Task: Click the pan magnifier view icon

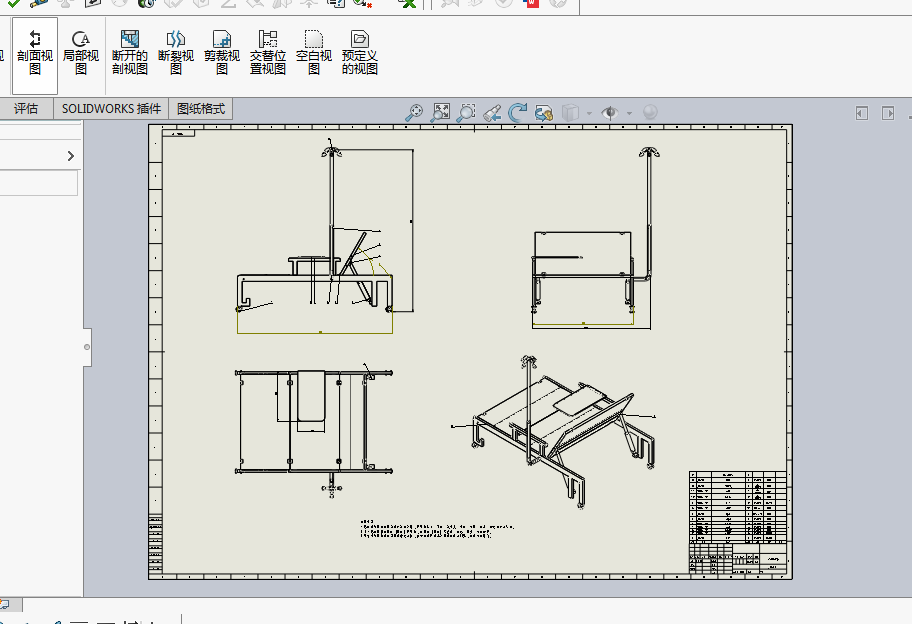Action: click(x=414, y=112)
